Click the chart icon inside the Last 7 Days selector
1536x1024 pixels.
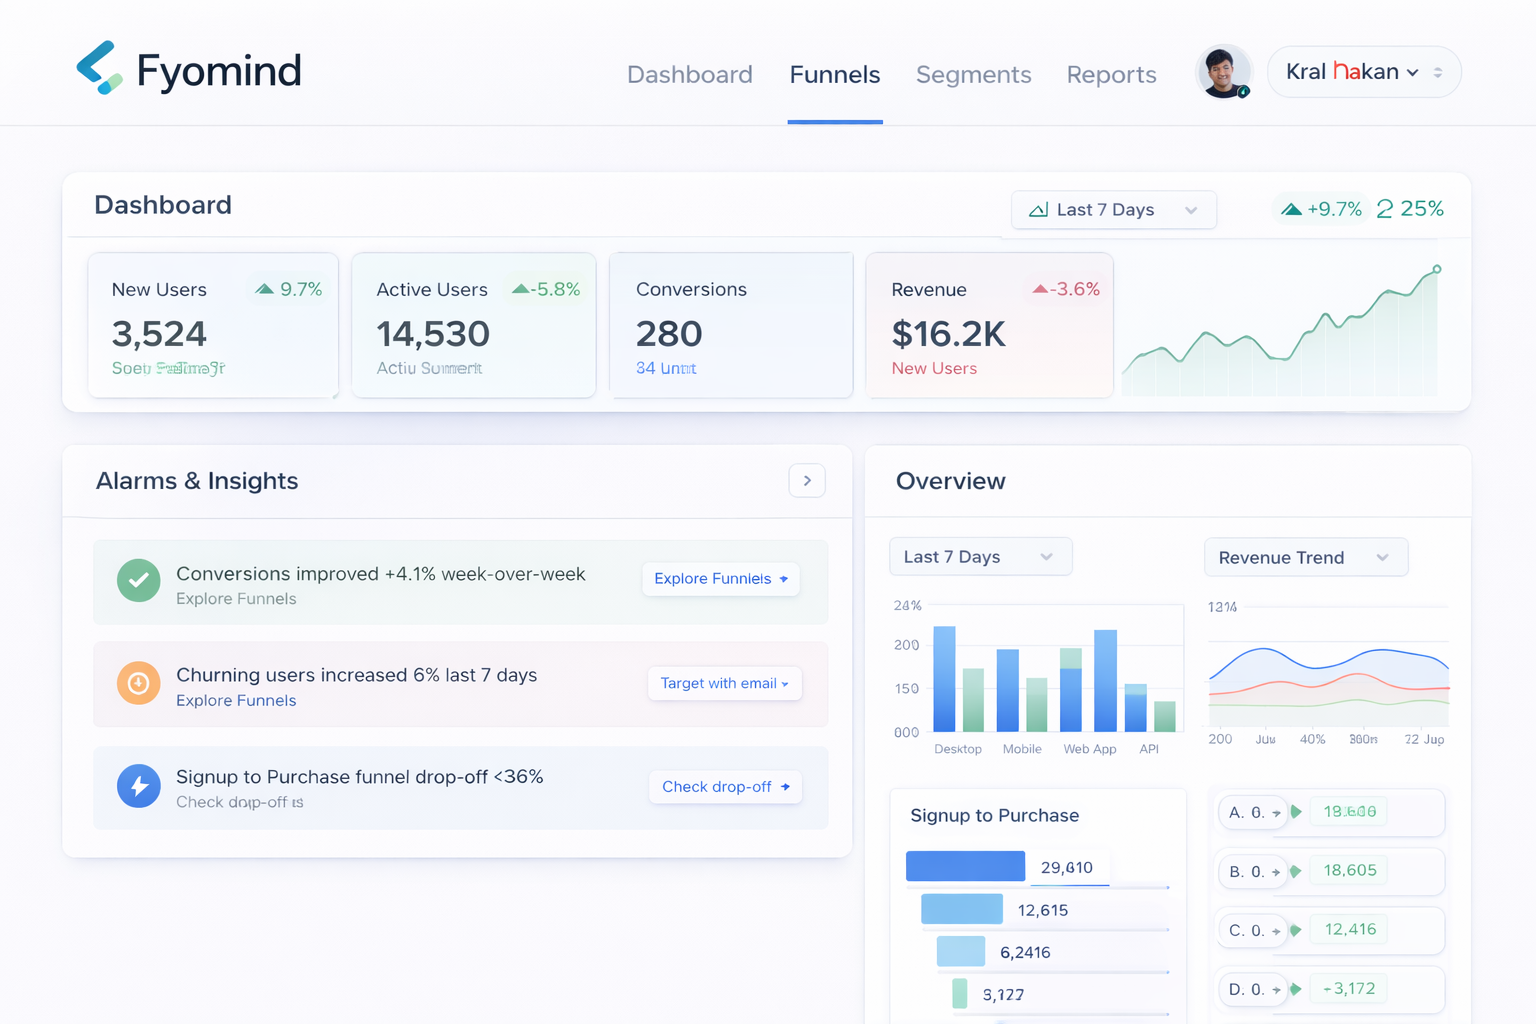pyautogui.click(x=1038, y=210)
